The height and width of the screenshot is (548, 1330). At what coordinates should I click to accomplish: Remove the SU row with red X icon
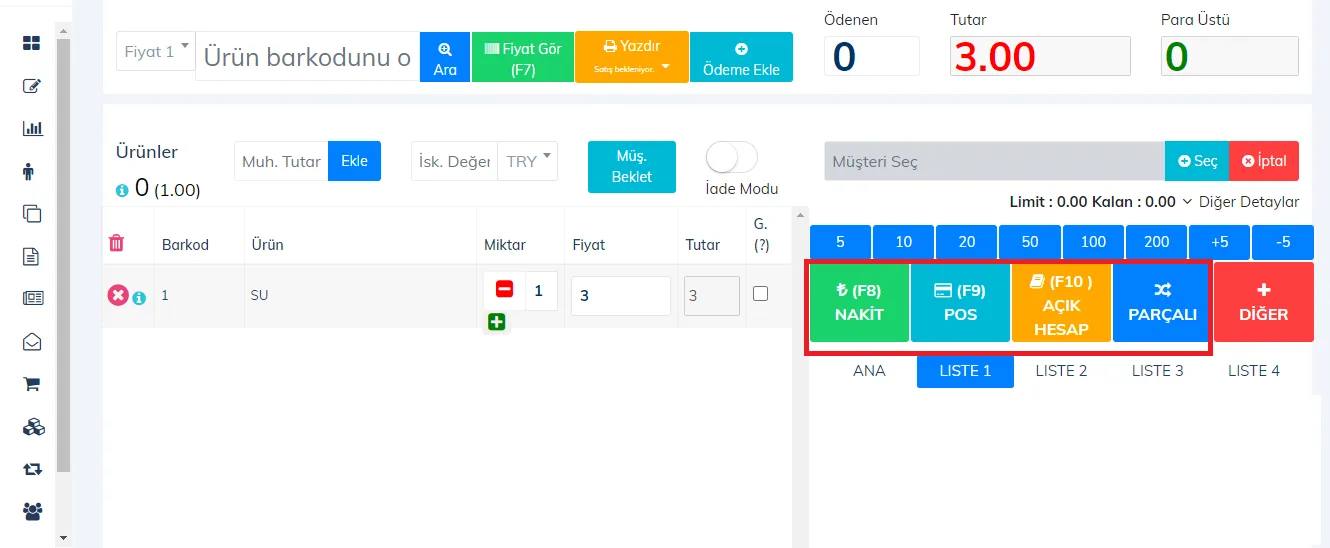[x=117, y=295]
